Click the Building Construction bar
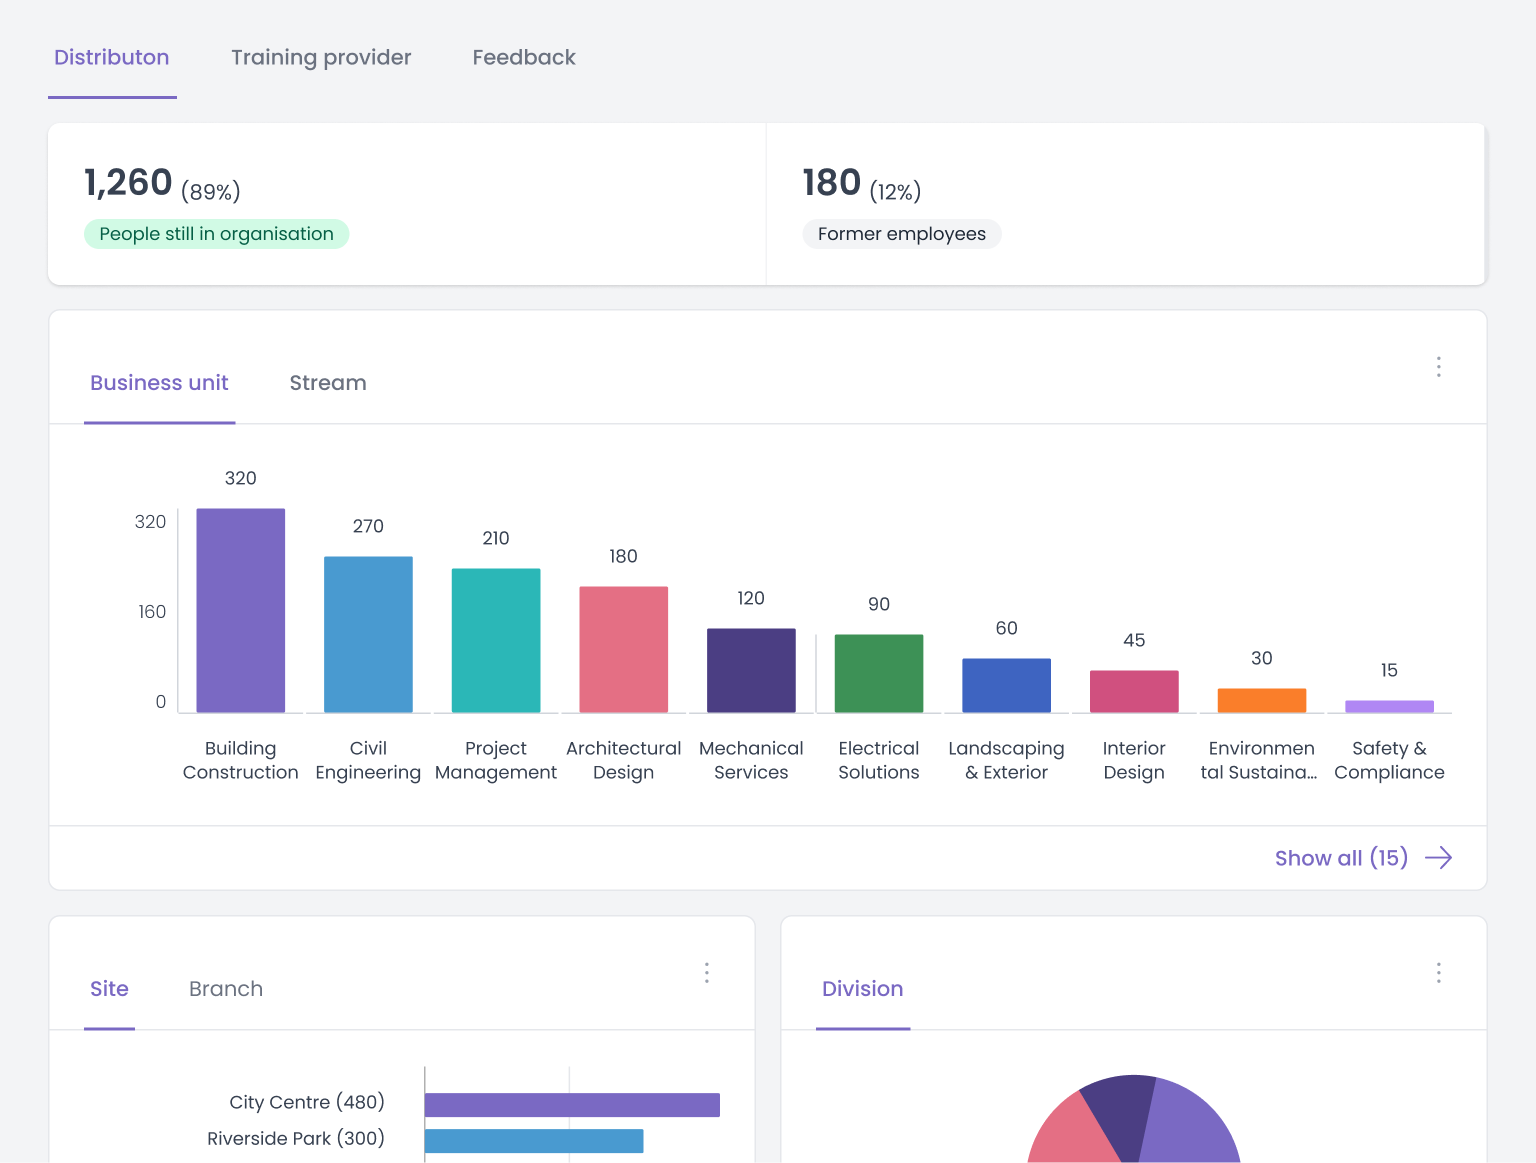1536x1163 pixels. click(x=241, y=610)
